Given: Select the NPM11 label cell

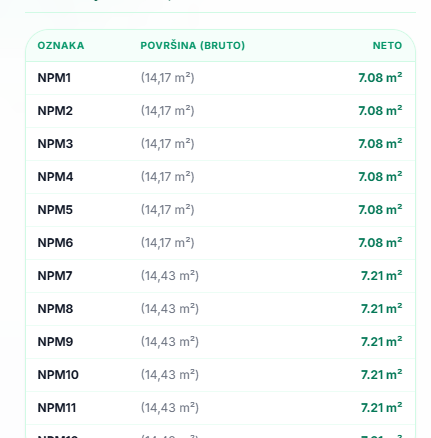Looking at the screenshot, I should [57, 408].
